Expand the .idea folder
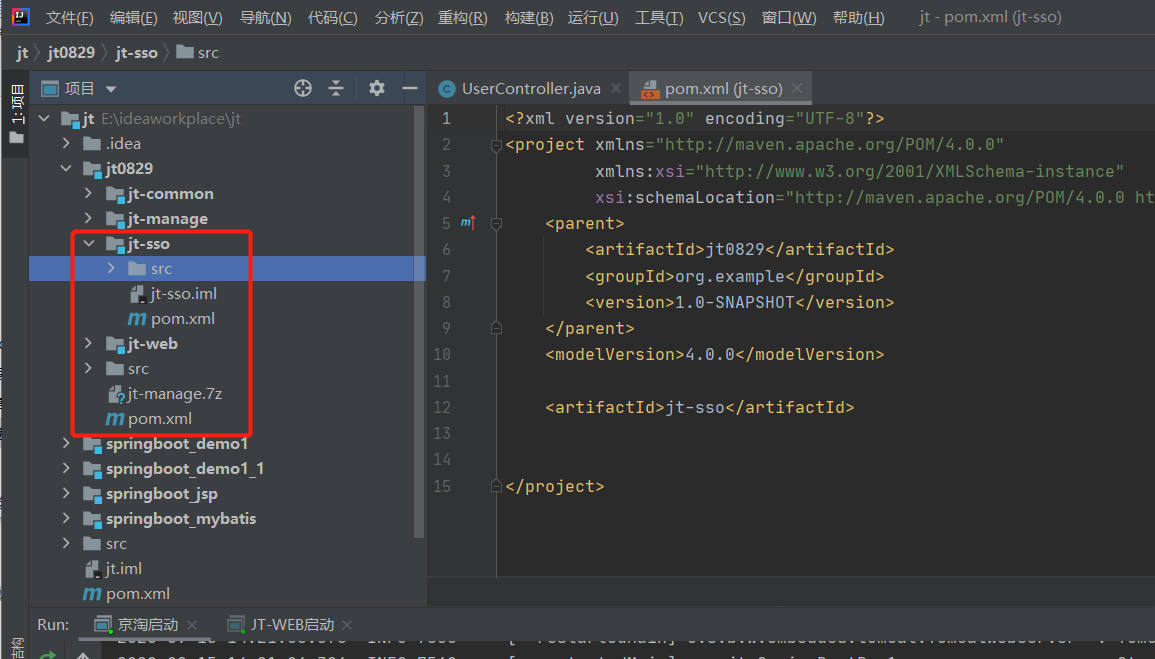The height and width of the screenshot is (659, 1155). point(66,144)
